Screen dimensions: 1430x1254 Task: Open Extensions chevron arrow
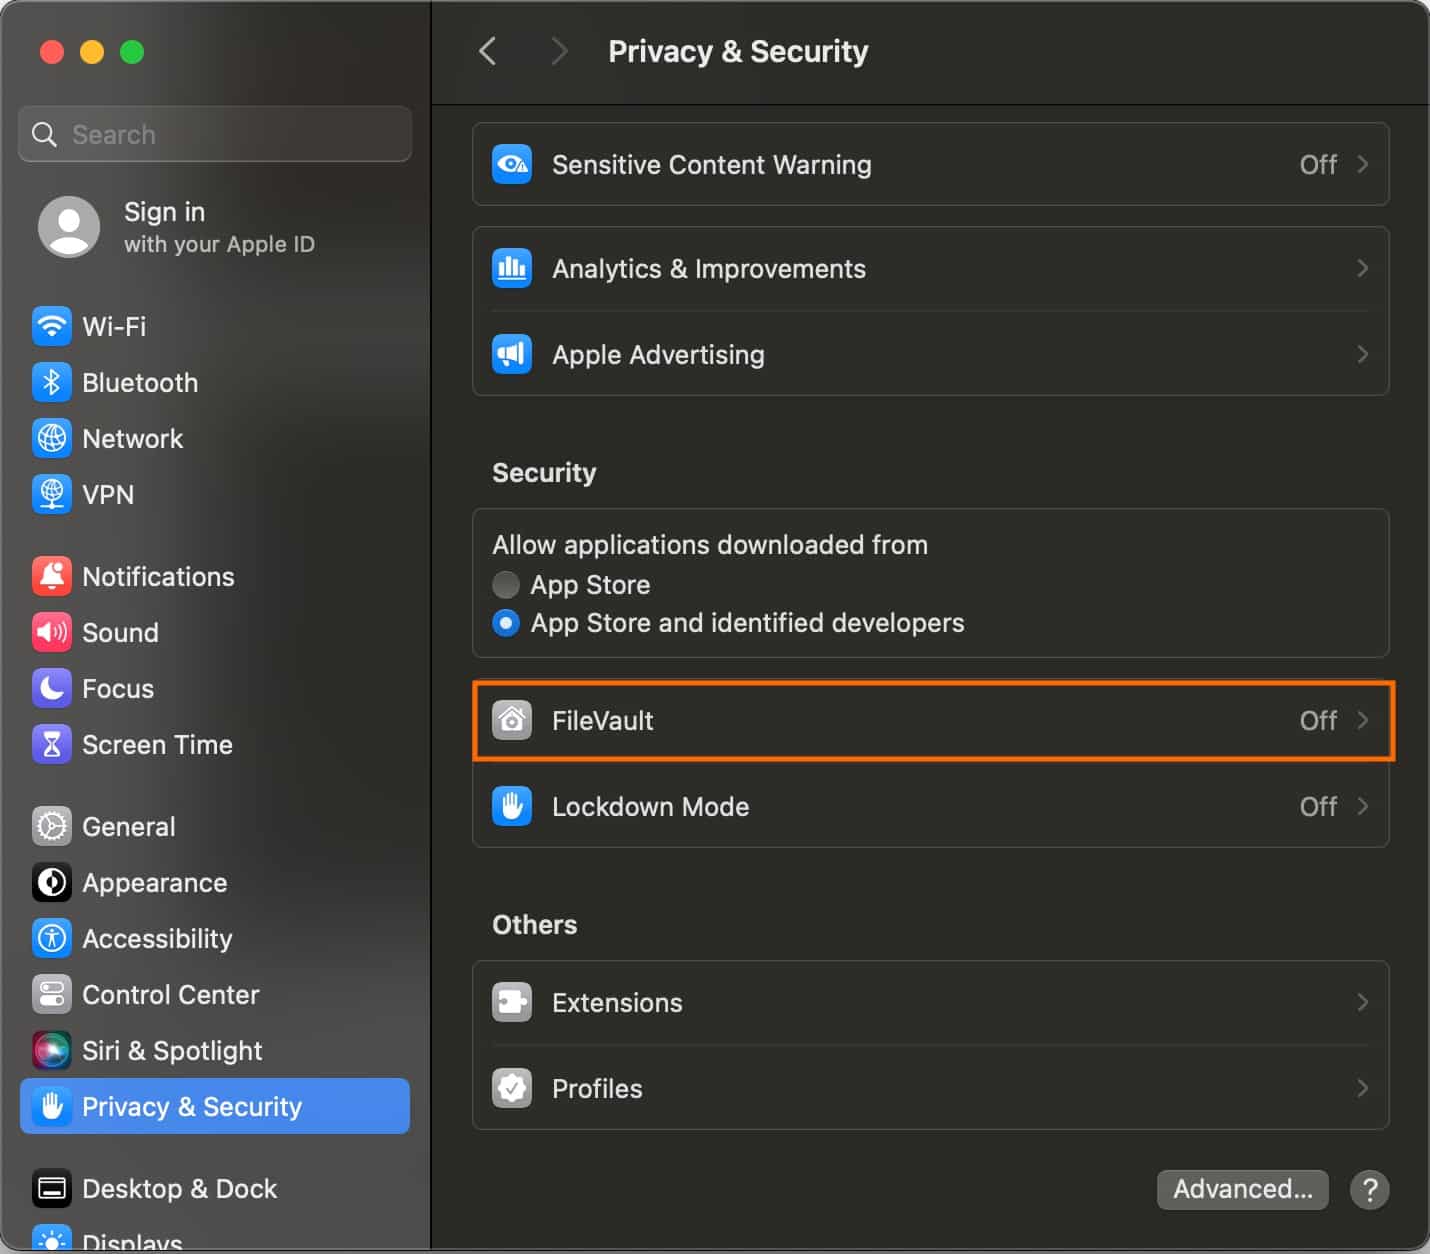(1362, 1002)
